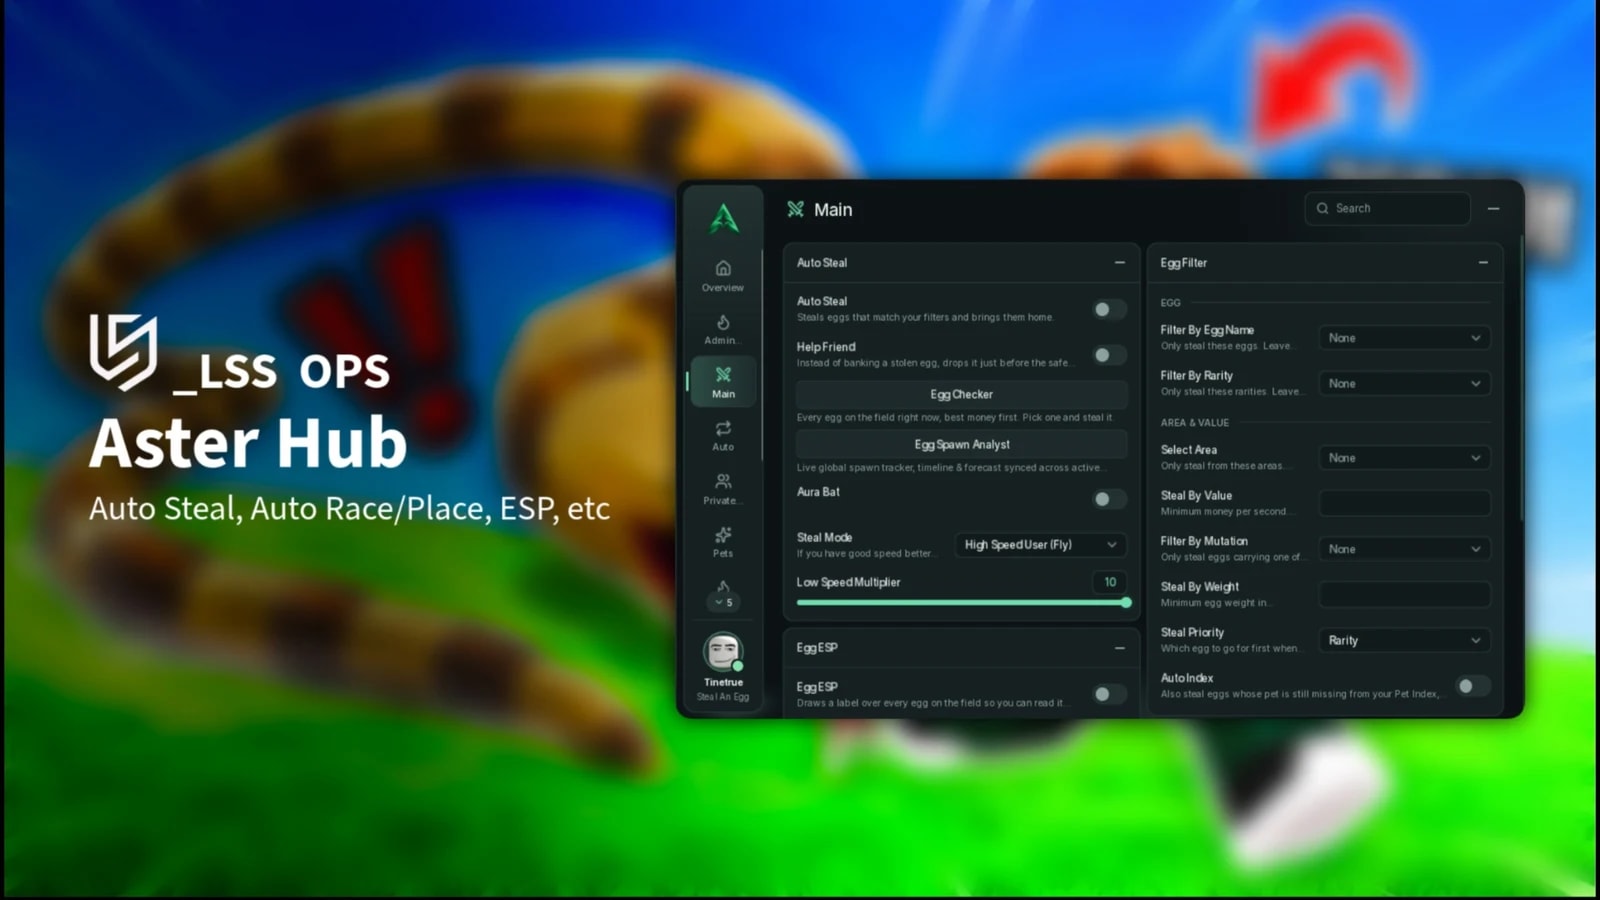Open the Admin section via its flame icon

(723, 322)
